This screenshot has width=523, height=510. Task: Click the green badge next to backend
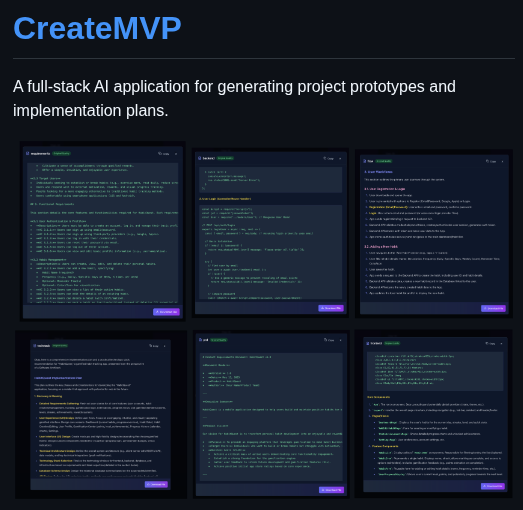(x=225, y=158)
